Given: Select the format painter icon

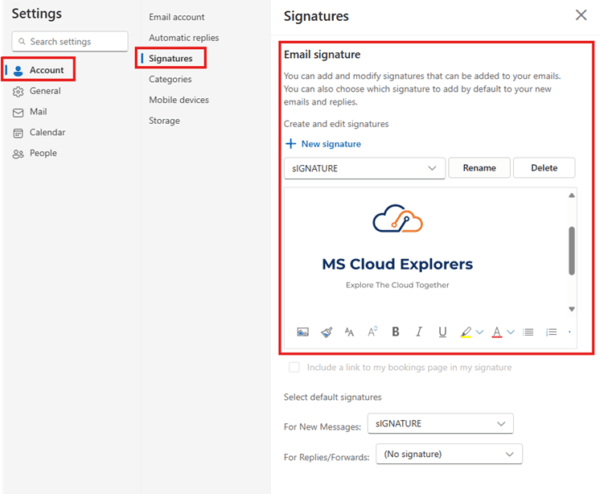Looking at the screenshot, I should [326, 332].
